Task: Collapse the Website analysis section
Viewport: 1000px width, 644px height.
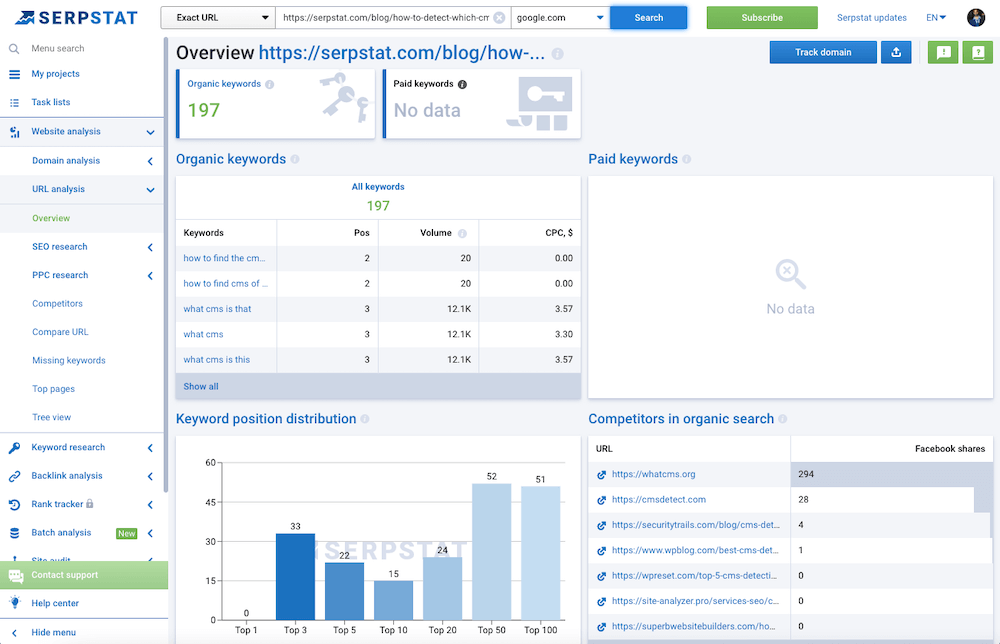Action: point(151,133)
